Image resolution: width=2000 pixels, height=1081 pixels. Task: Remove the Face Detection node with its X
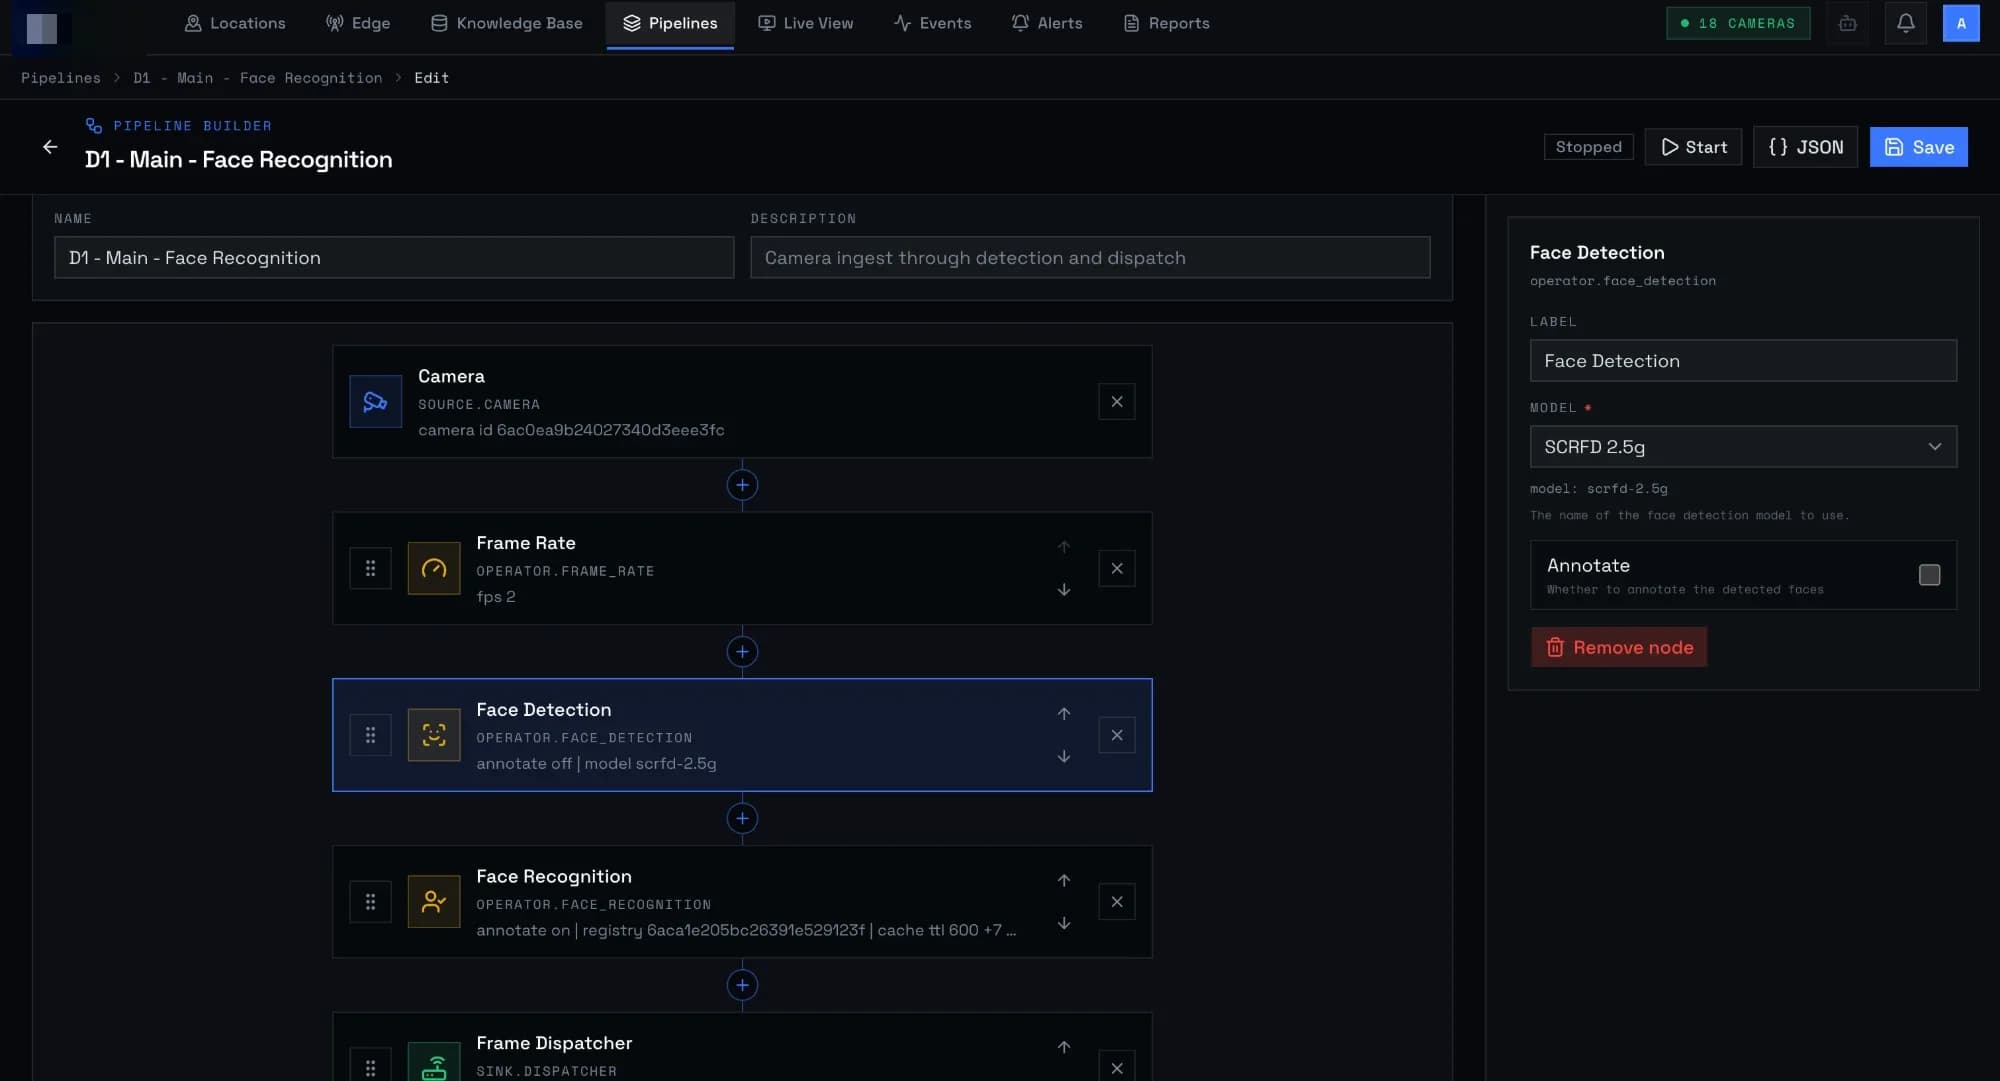(1117, 735)
